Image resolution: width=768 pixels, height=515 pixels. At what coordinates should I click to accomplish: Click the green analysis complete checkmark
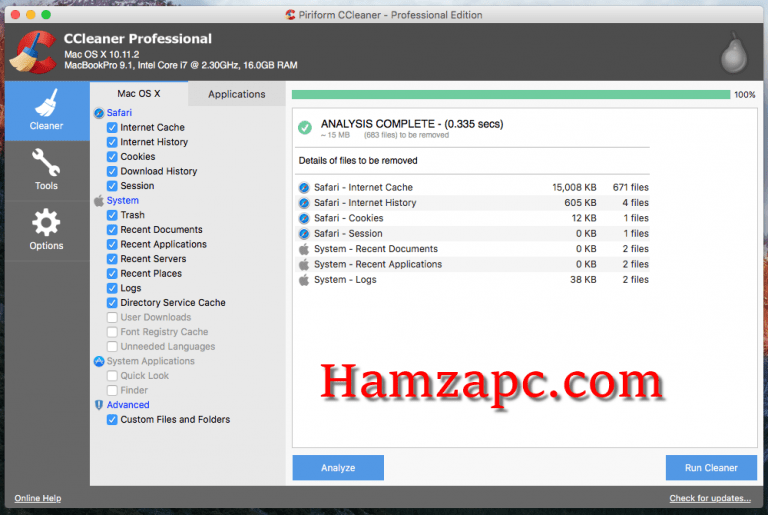click(x=305, y=128)
